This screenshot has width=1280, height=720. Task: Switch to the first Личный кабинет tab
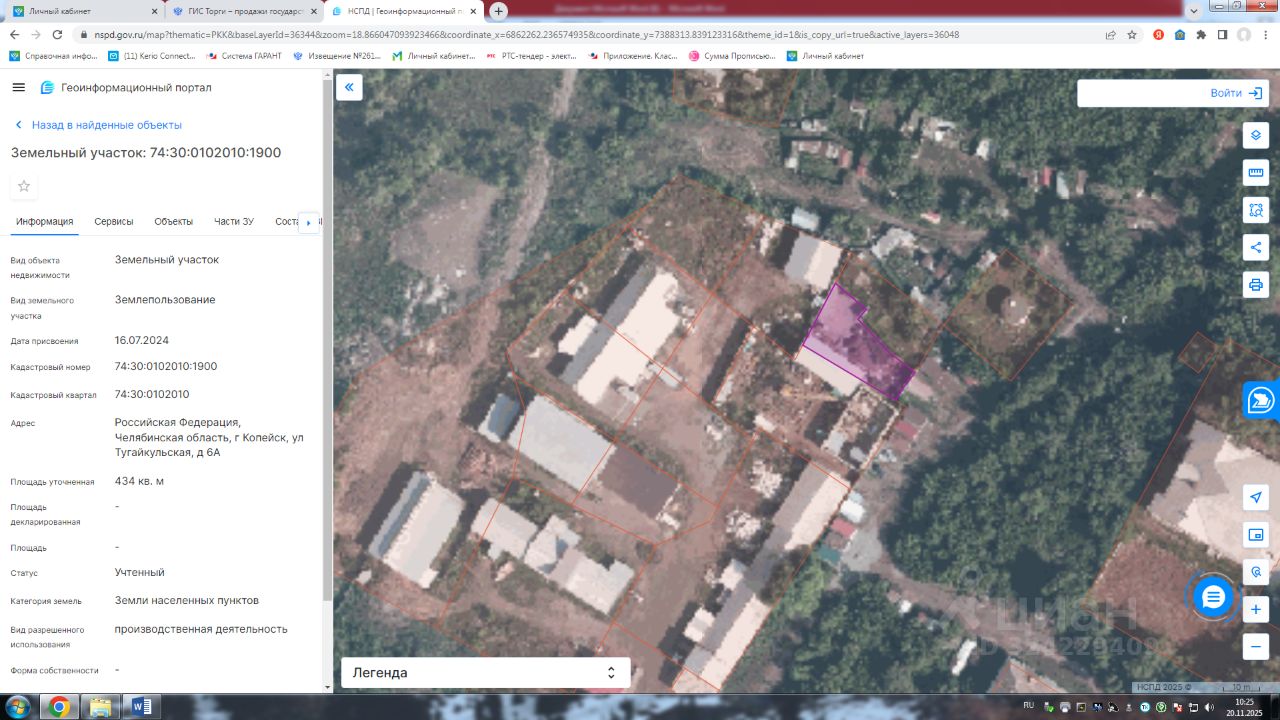(83, 11)
